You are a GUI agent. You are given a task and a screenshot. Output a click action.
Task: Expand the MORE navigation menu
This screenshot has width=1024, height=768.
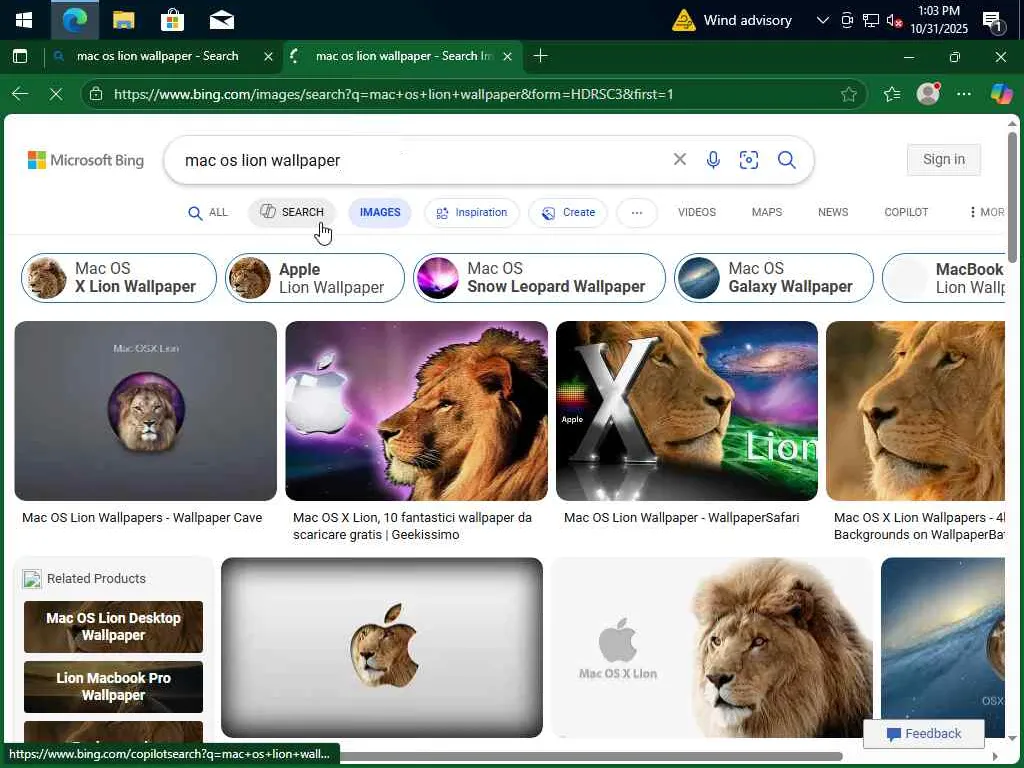pos(987,212)
